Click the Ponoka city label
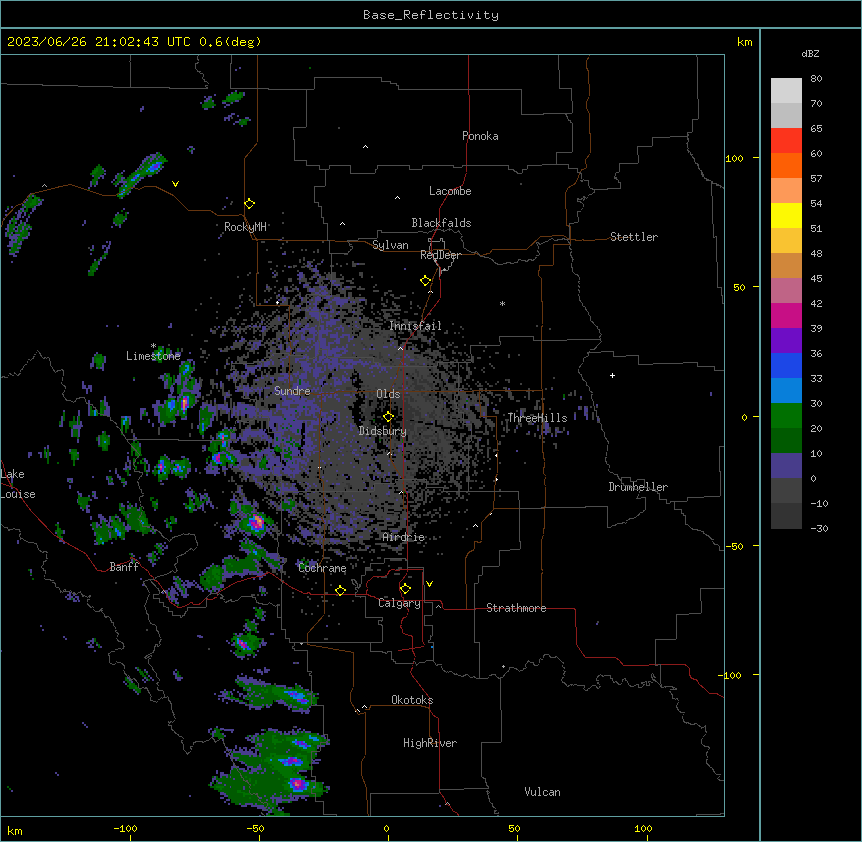 coord(480,136)
